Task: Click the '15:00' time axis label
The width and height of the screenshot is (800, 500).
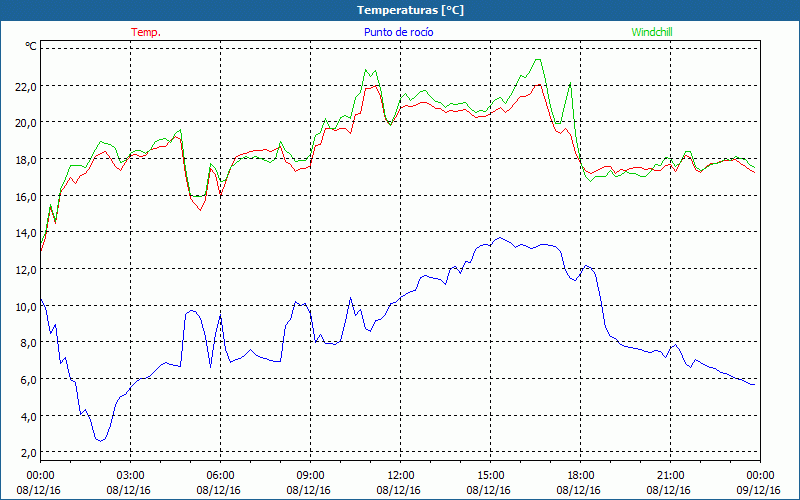Action: click(490, 476)
